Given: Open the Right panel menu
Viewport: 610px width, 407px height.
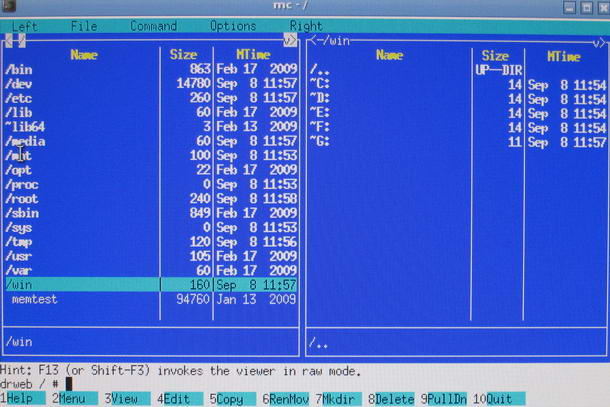Looking at the screenshot, I should point(306,26).
